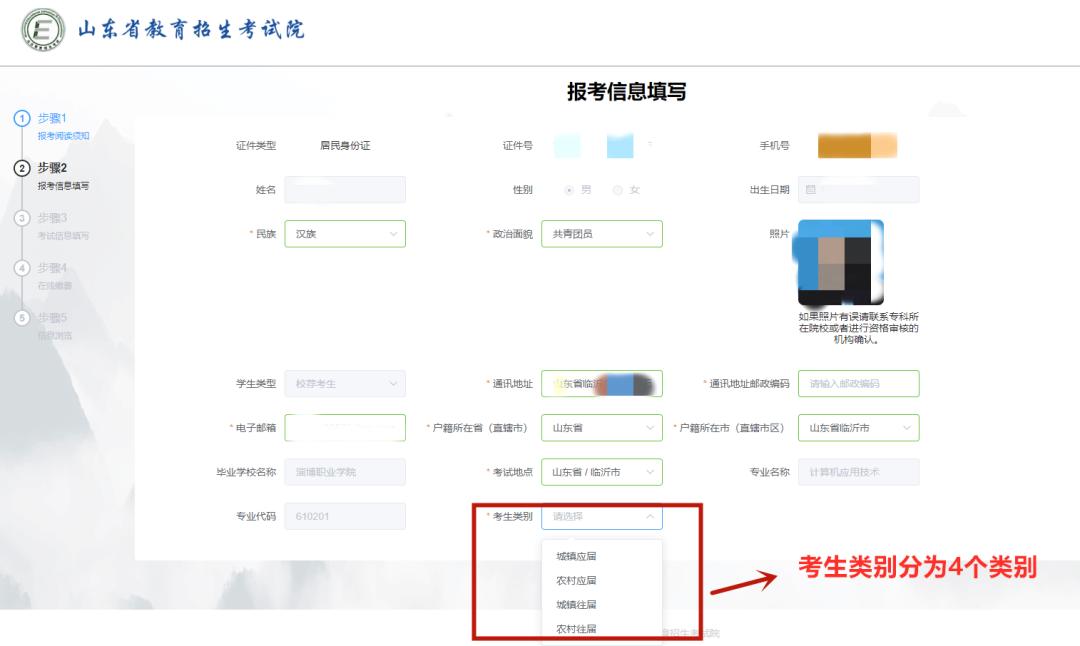Click the step 4 circle icon
The height and width of the screenshot is (646, 1080).
pyautogui.click(x=22, y=266)
